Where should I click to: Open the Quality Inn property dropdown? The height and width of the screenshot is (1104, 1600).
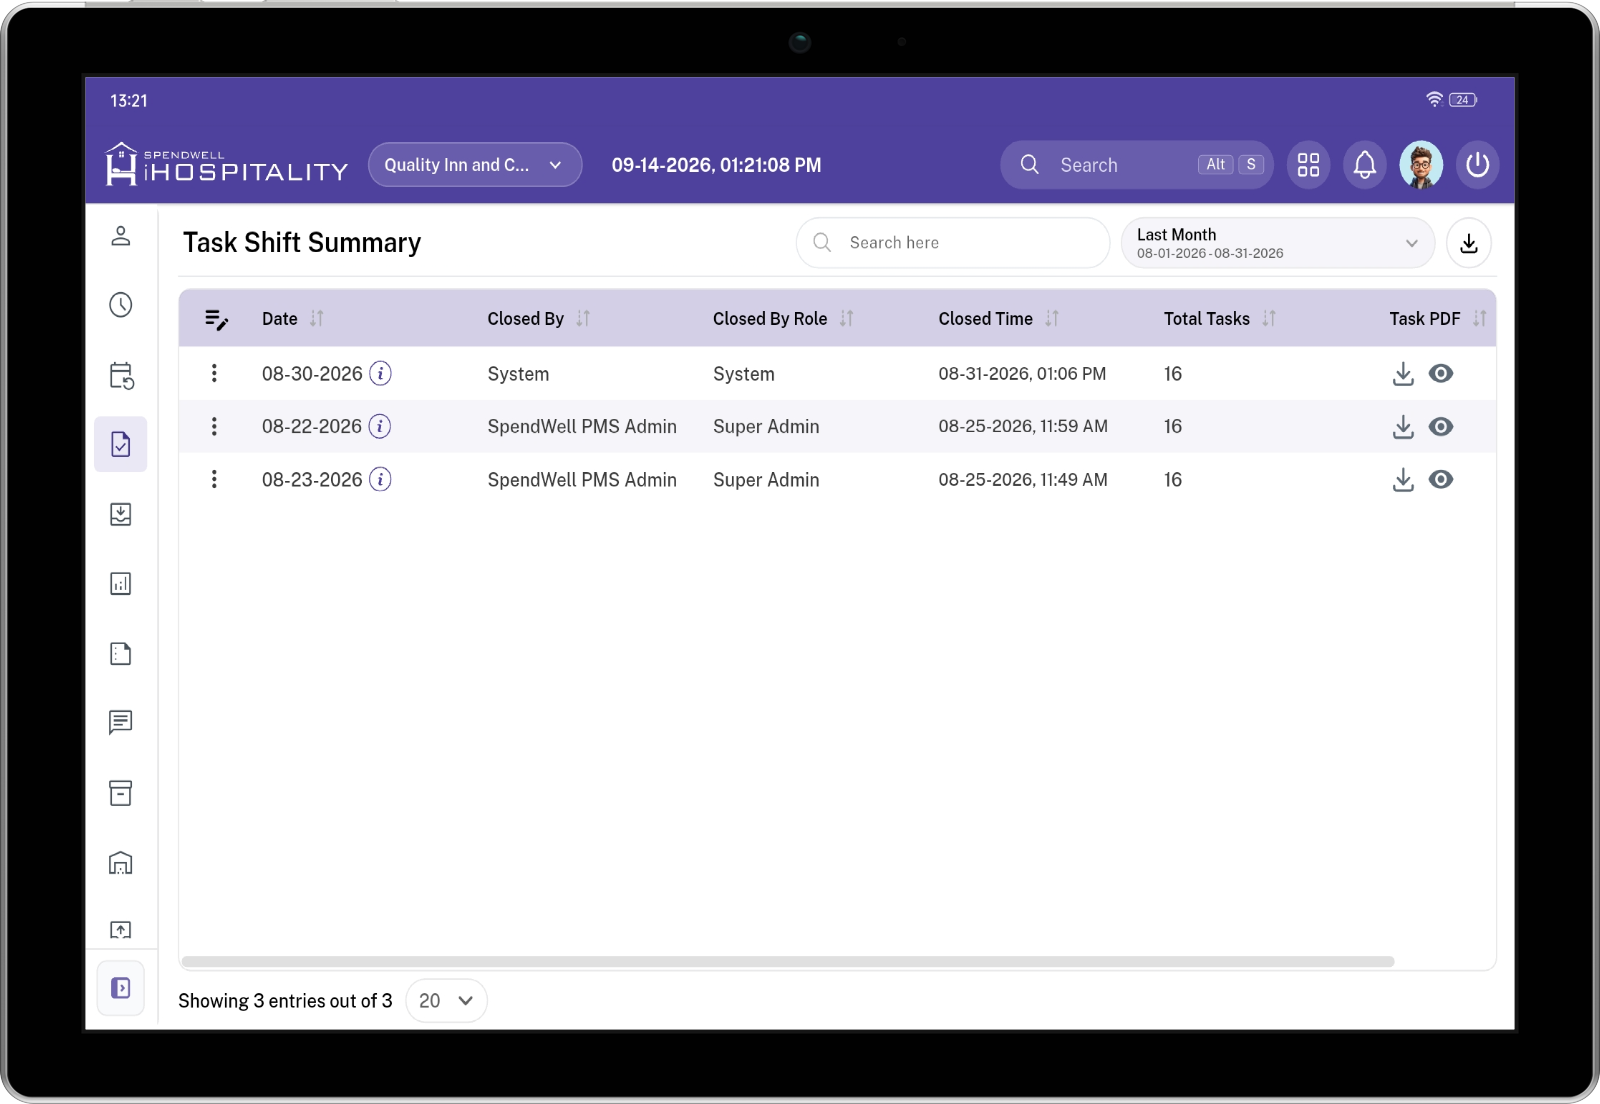point(475,165)
